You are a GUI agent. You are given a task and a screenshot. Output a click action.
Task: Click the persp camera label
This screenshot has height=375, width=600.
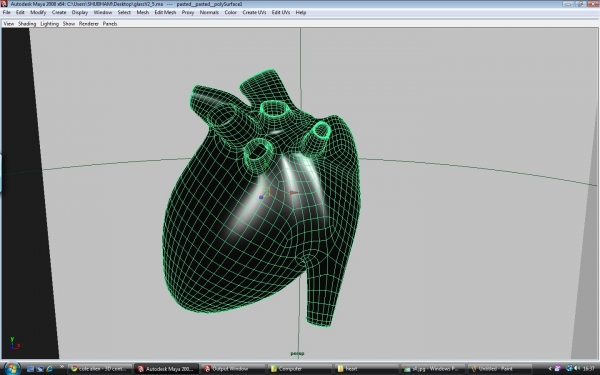pos(297,353)
